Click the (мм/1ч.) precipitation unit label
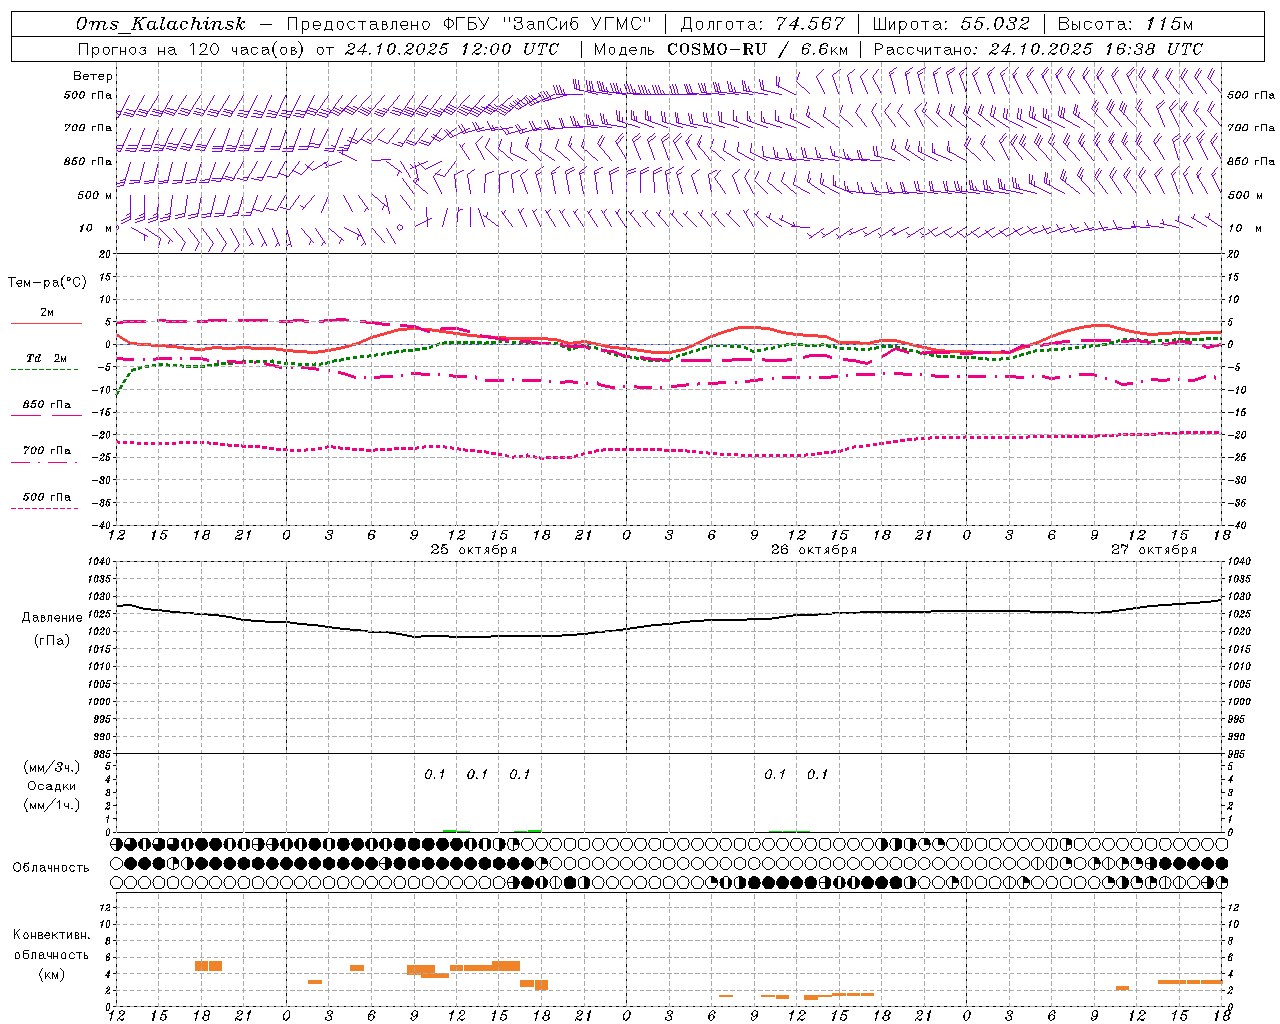Viewport: 1280px width, 1024px height. [x=52, y=806]
